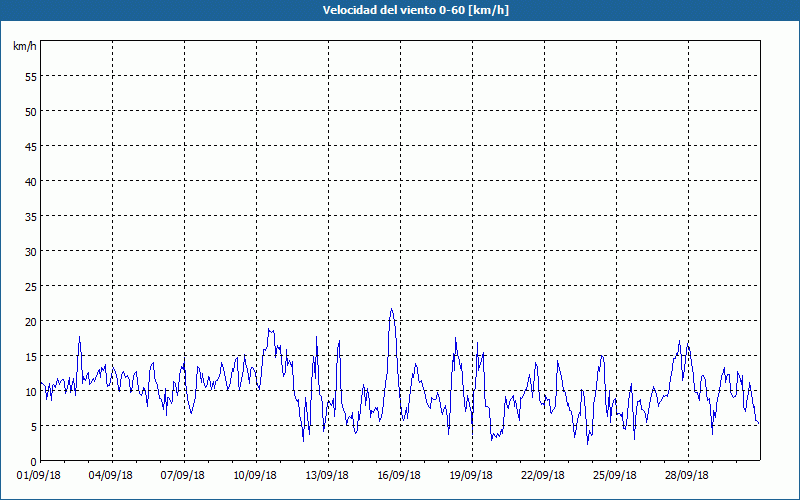Click the date label 07/09/18
800x500 pixels.
(183, 476)
